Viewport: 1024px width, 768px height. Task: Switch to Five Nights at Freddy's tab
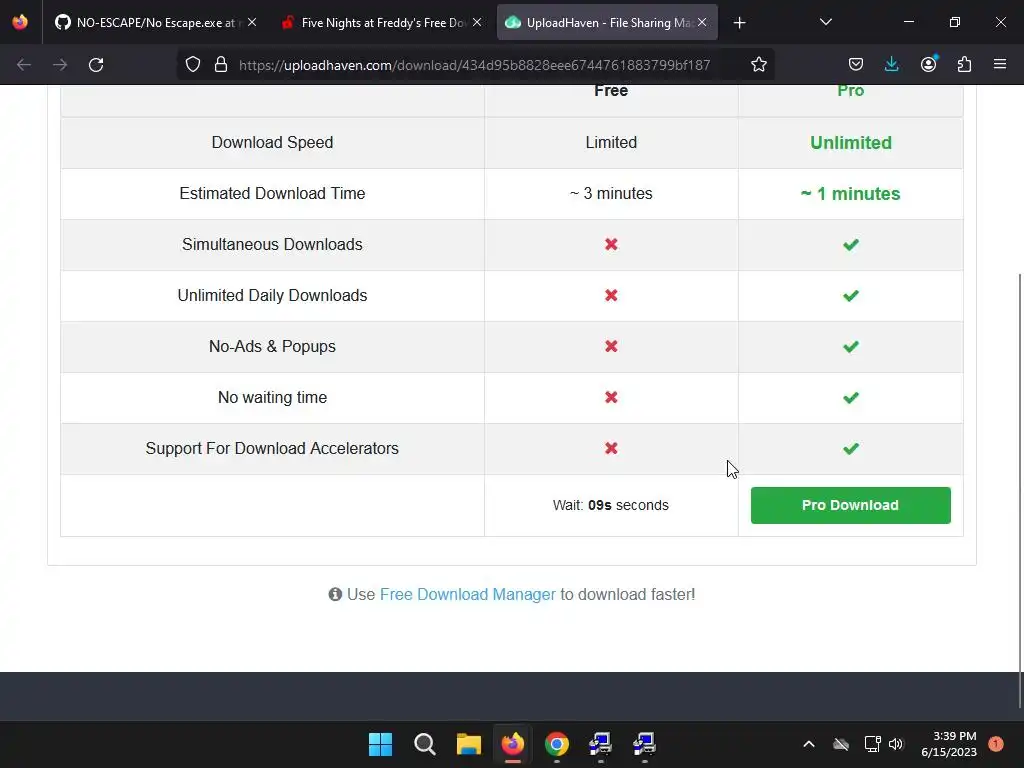(x=381, y=22)
